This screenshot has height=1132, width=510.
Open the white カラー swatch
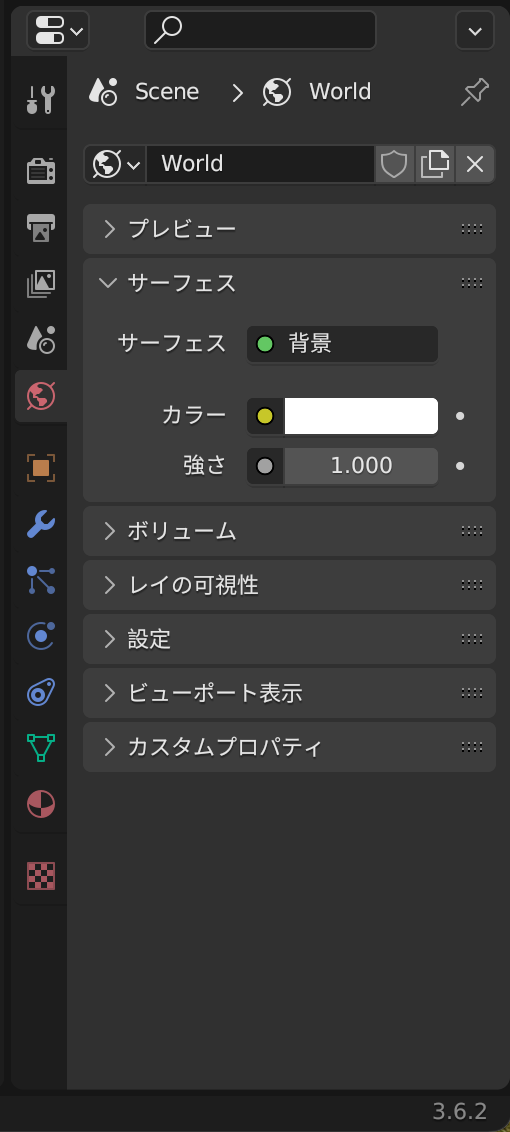coord(361,416)
